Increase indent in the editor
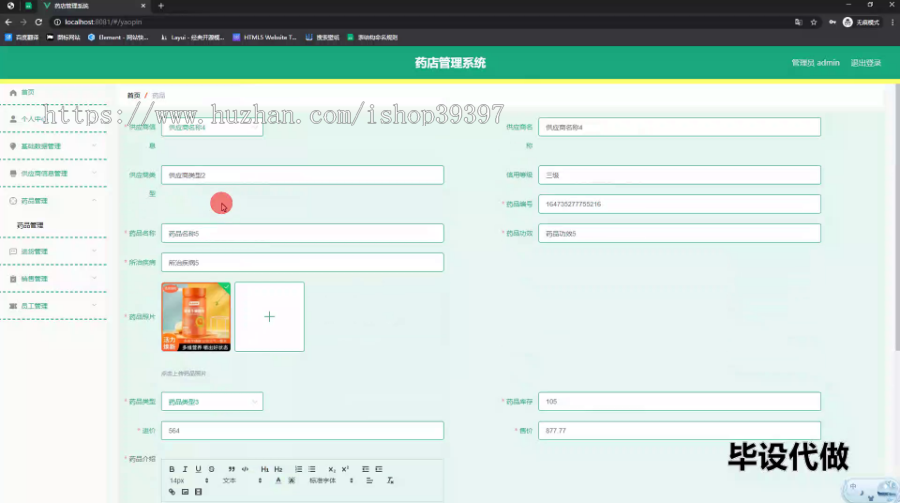Viewport: 900px width, 503px height. tap(379, 469)
